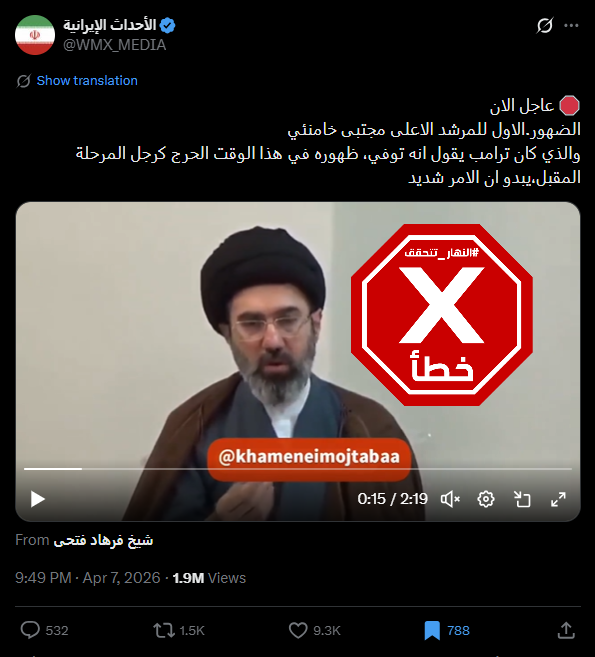Unmute the video via speaker icon
This screenshot has width=595, height=657.
pyautogui.click(x=450, y=499)
